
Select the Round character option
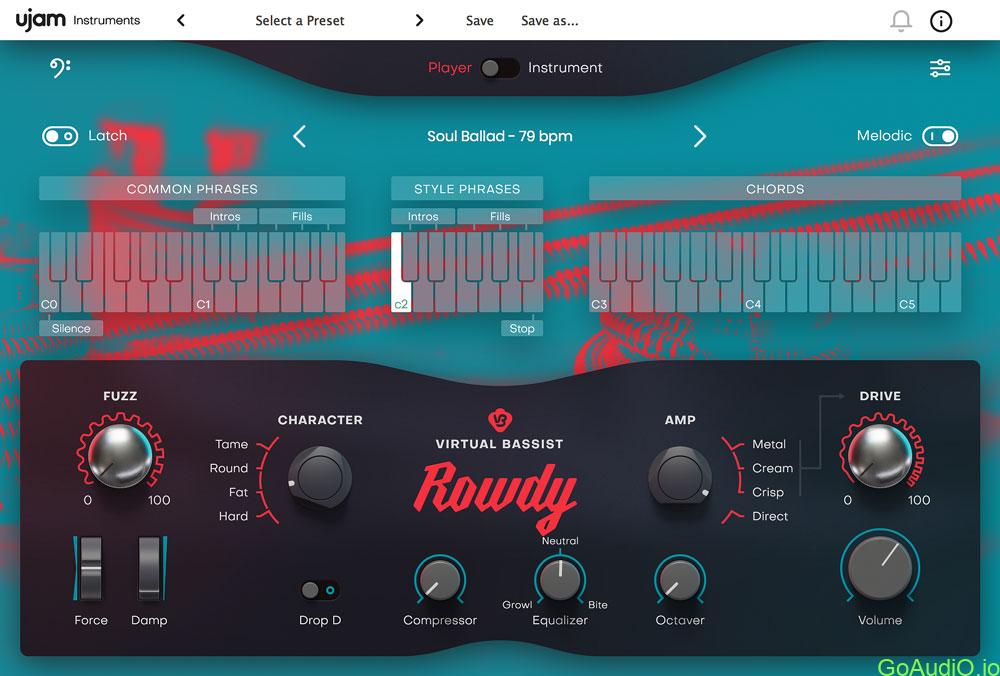228,468
